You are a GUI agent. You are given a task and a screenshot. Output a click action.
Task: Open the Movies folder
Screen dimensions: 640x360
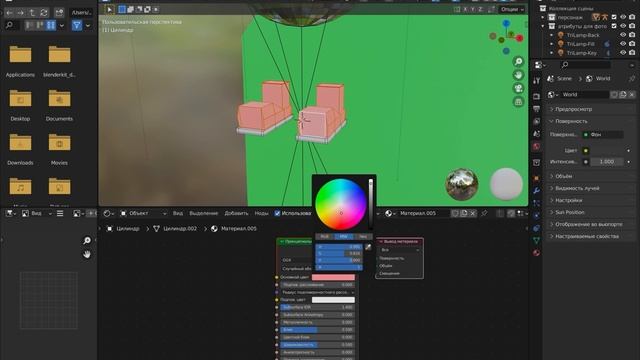[59, 149]
